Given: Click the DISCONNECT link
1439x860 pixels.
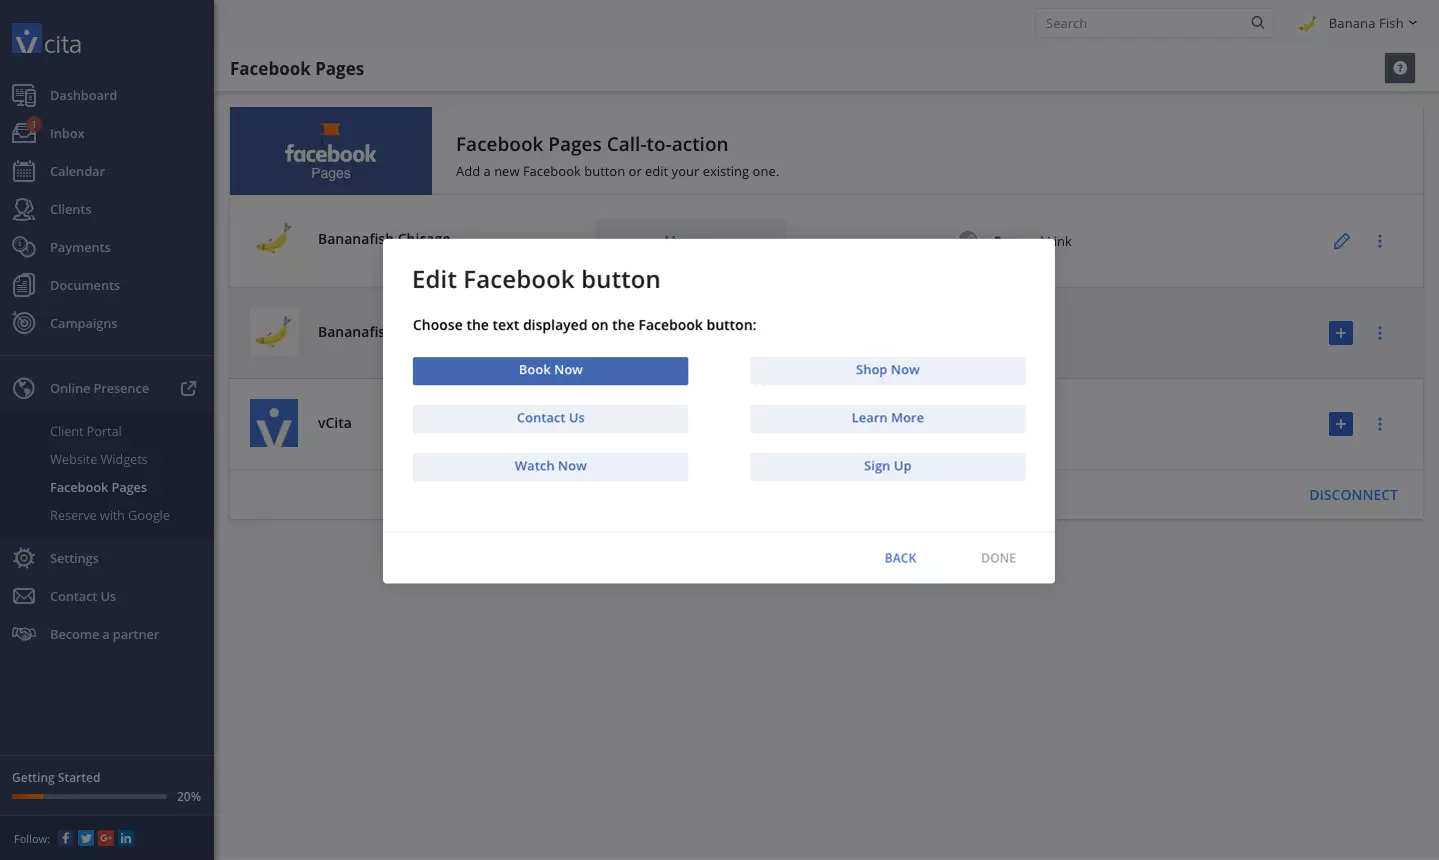Looking at the screenshot, I should click(x=1353, y=495).
